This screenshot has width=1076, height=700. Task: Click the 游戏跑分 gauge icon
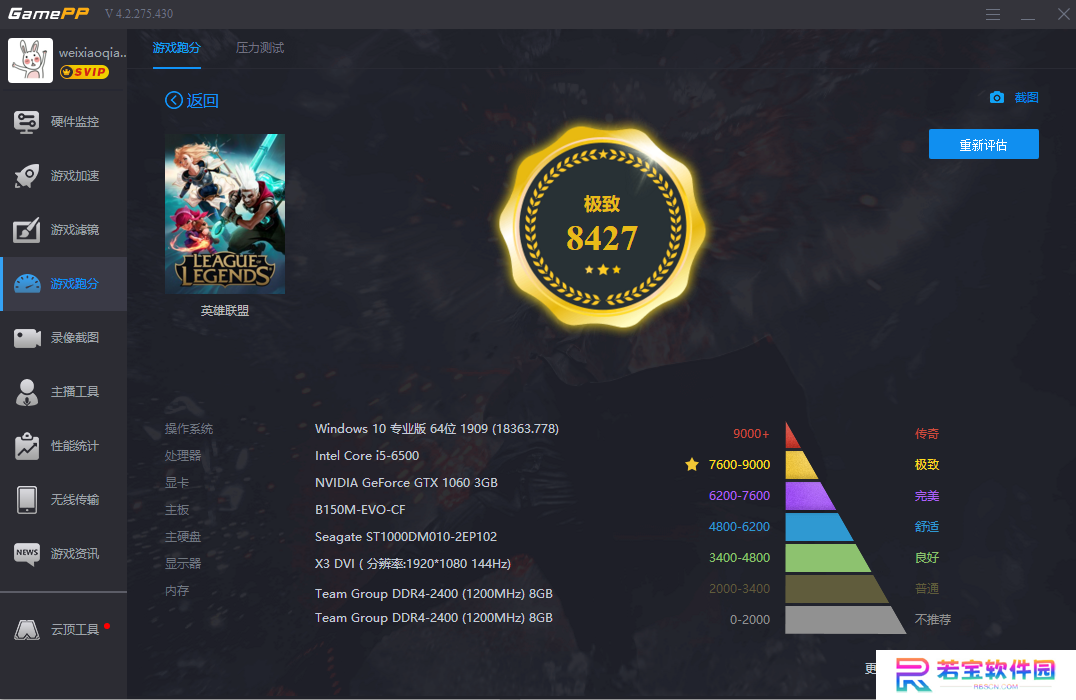pos(27,283)
